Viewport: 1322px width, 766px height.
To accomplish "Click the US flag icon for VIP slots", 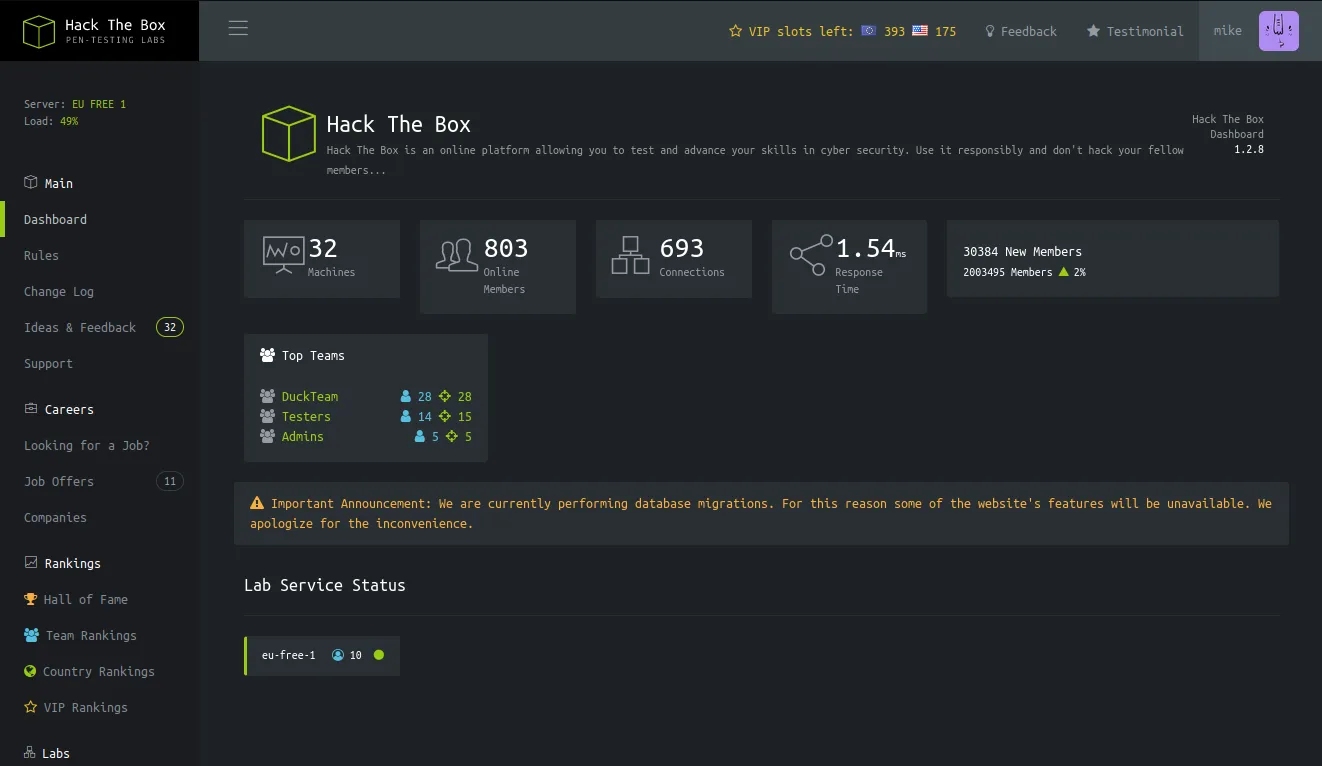I will click(x=920, y=31).
